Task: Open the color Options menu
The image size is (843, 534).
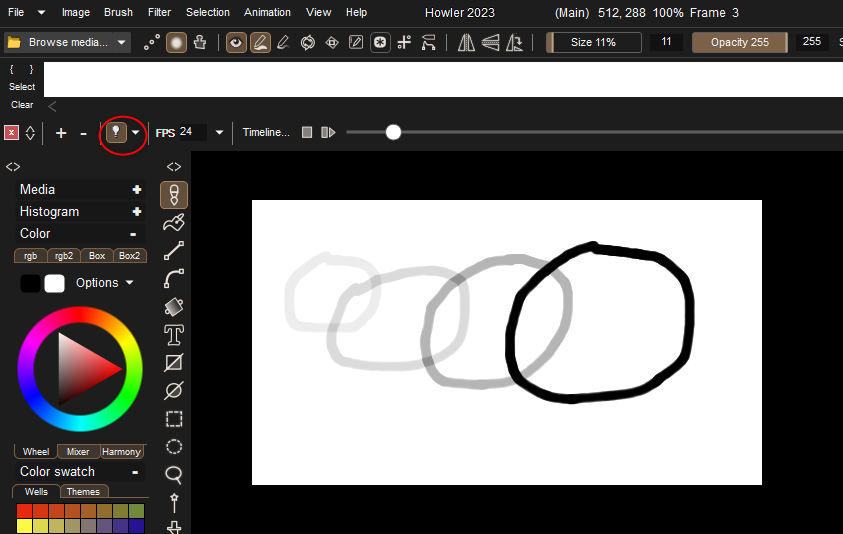Action: coord(104,283)
